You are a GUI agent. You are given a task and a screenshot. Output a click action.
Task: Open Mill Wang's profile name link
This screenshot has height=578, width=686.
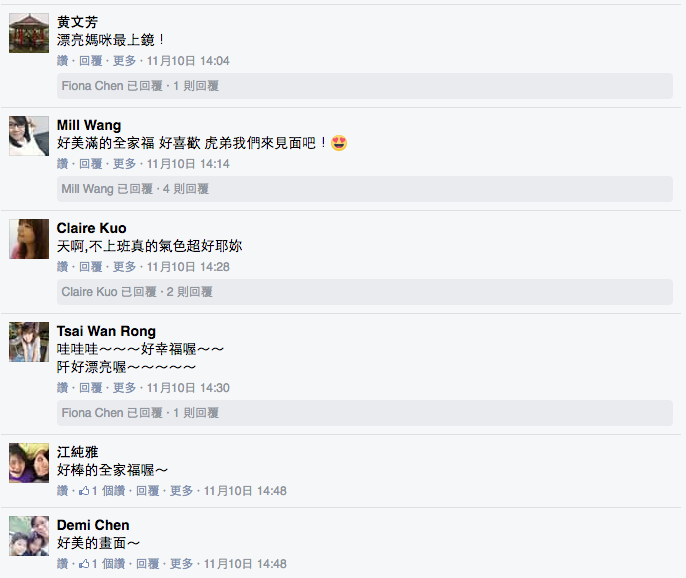[x=88, y=125]
